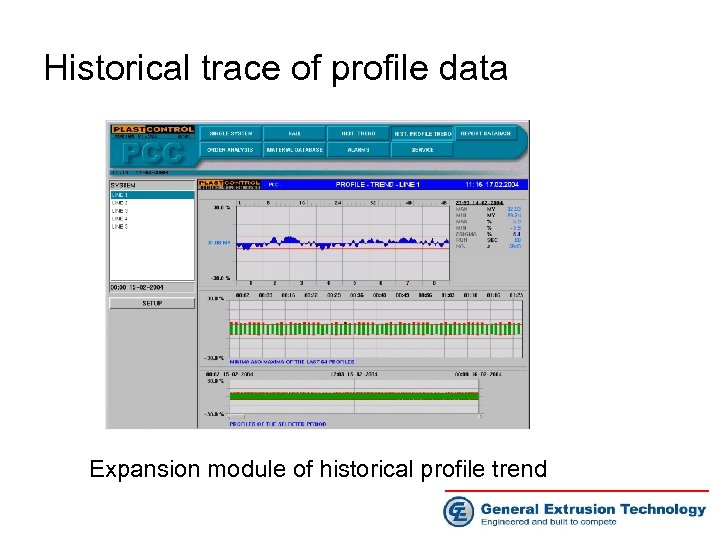
Task: Open the Service screen
Action: click(x=422, y=150)
